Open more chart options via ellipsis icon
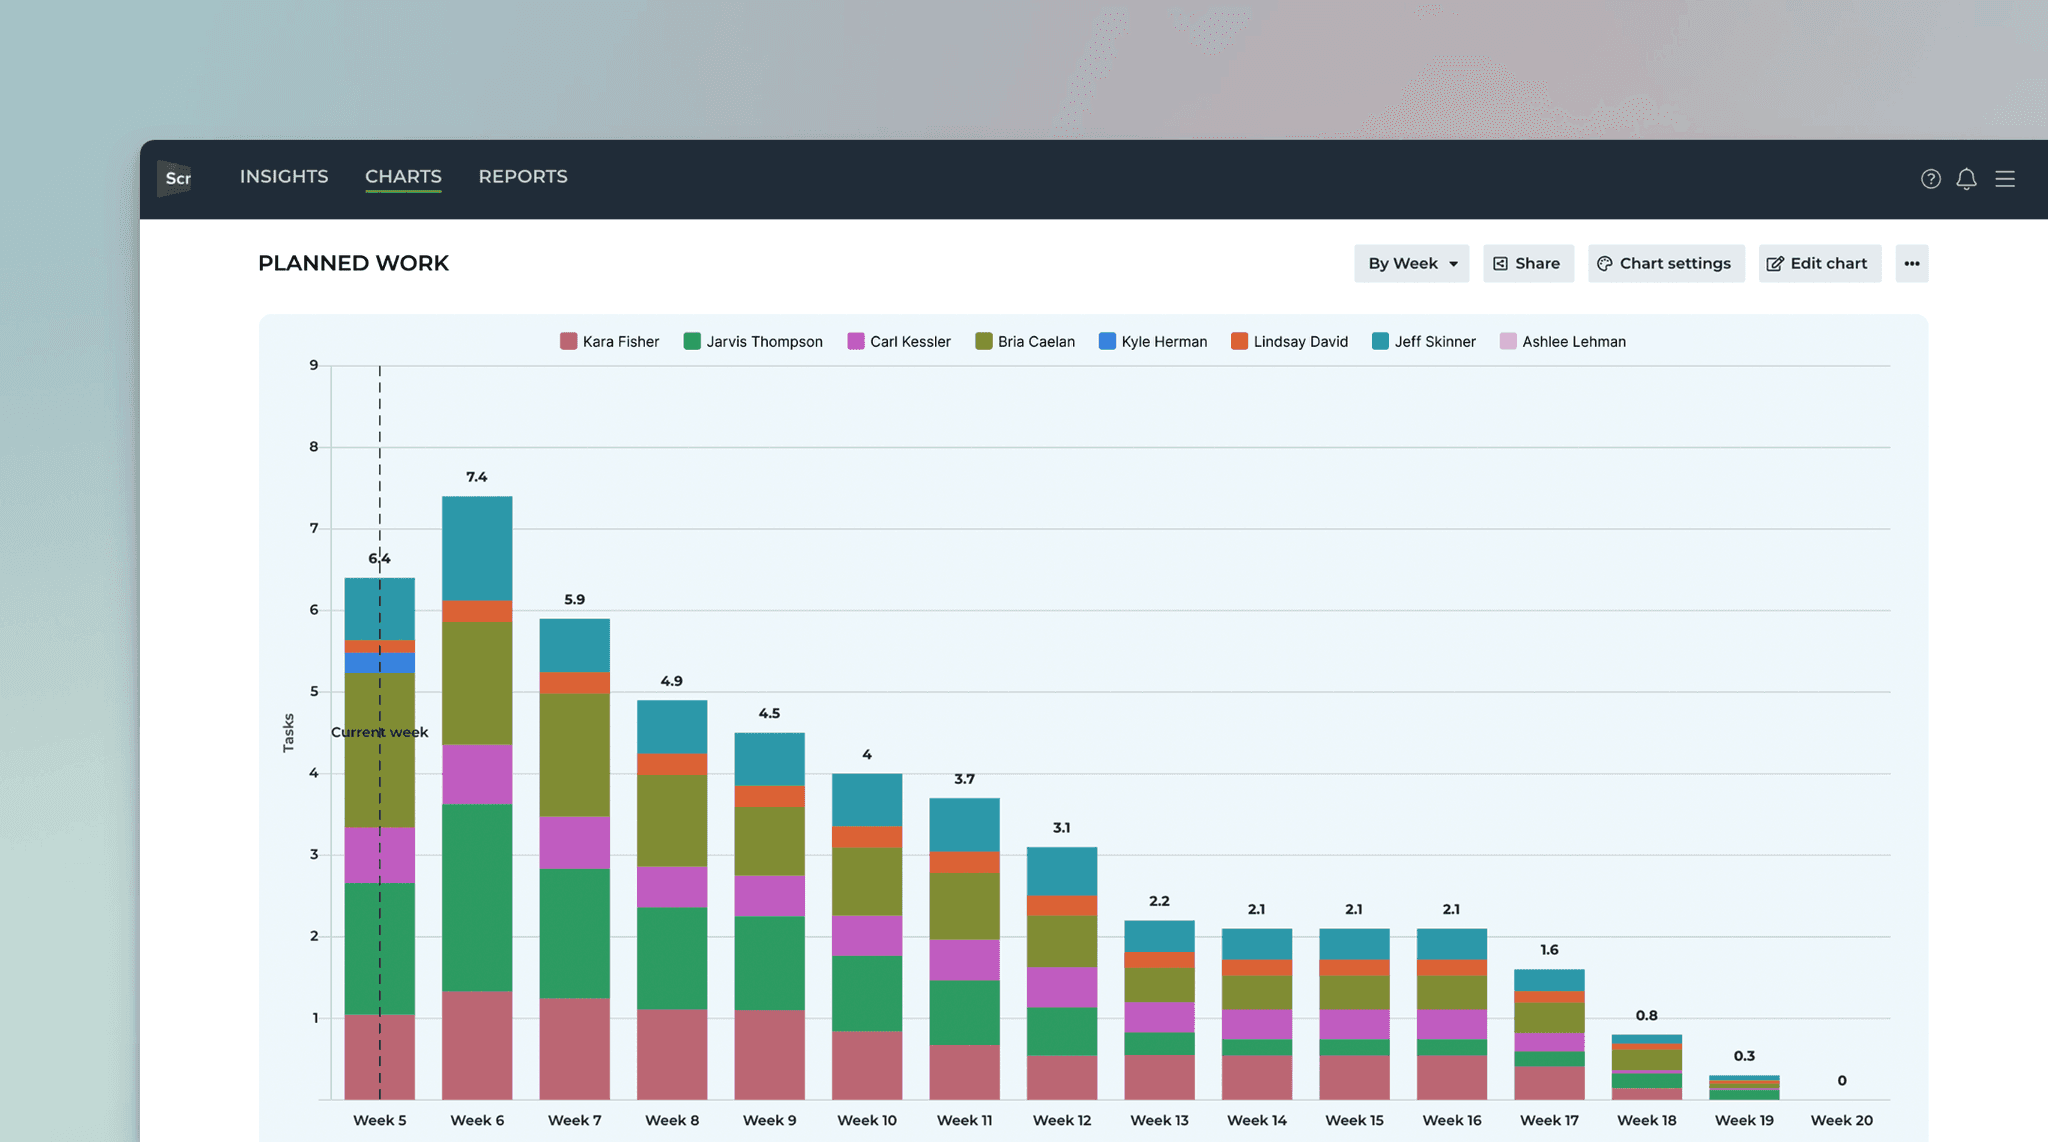This screenshot has height=1142, width=2048. (x=1912, y=263)
